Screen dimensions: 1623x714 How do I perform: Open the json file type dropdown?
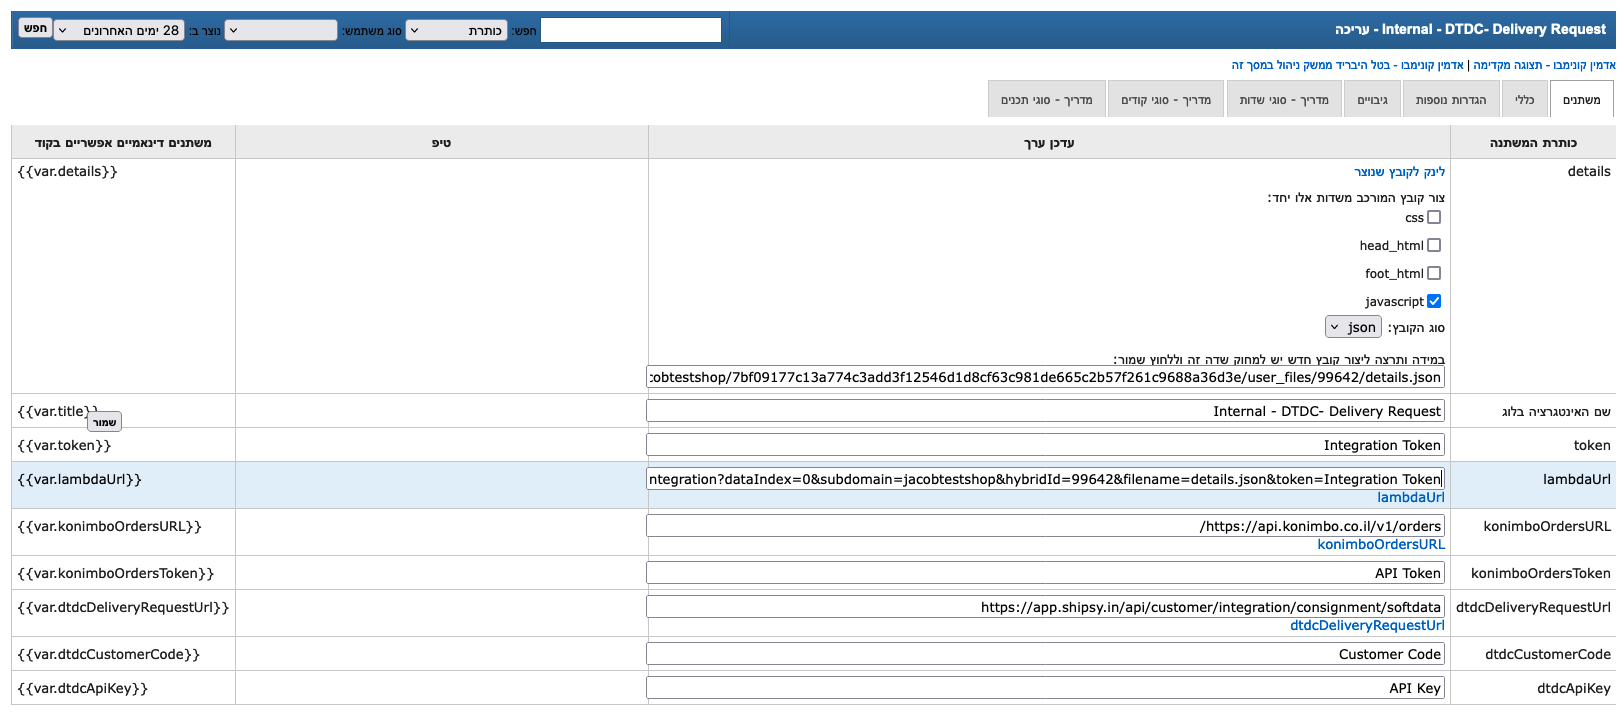click(x=1354, y=327)
